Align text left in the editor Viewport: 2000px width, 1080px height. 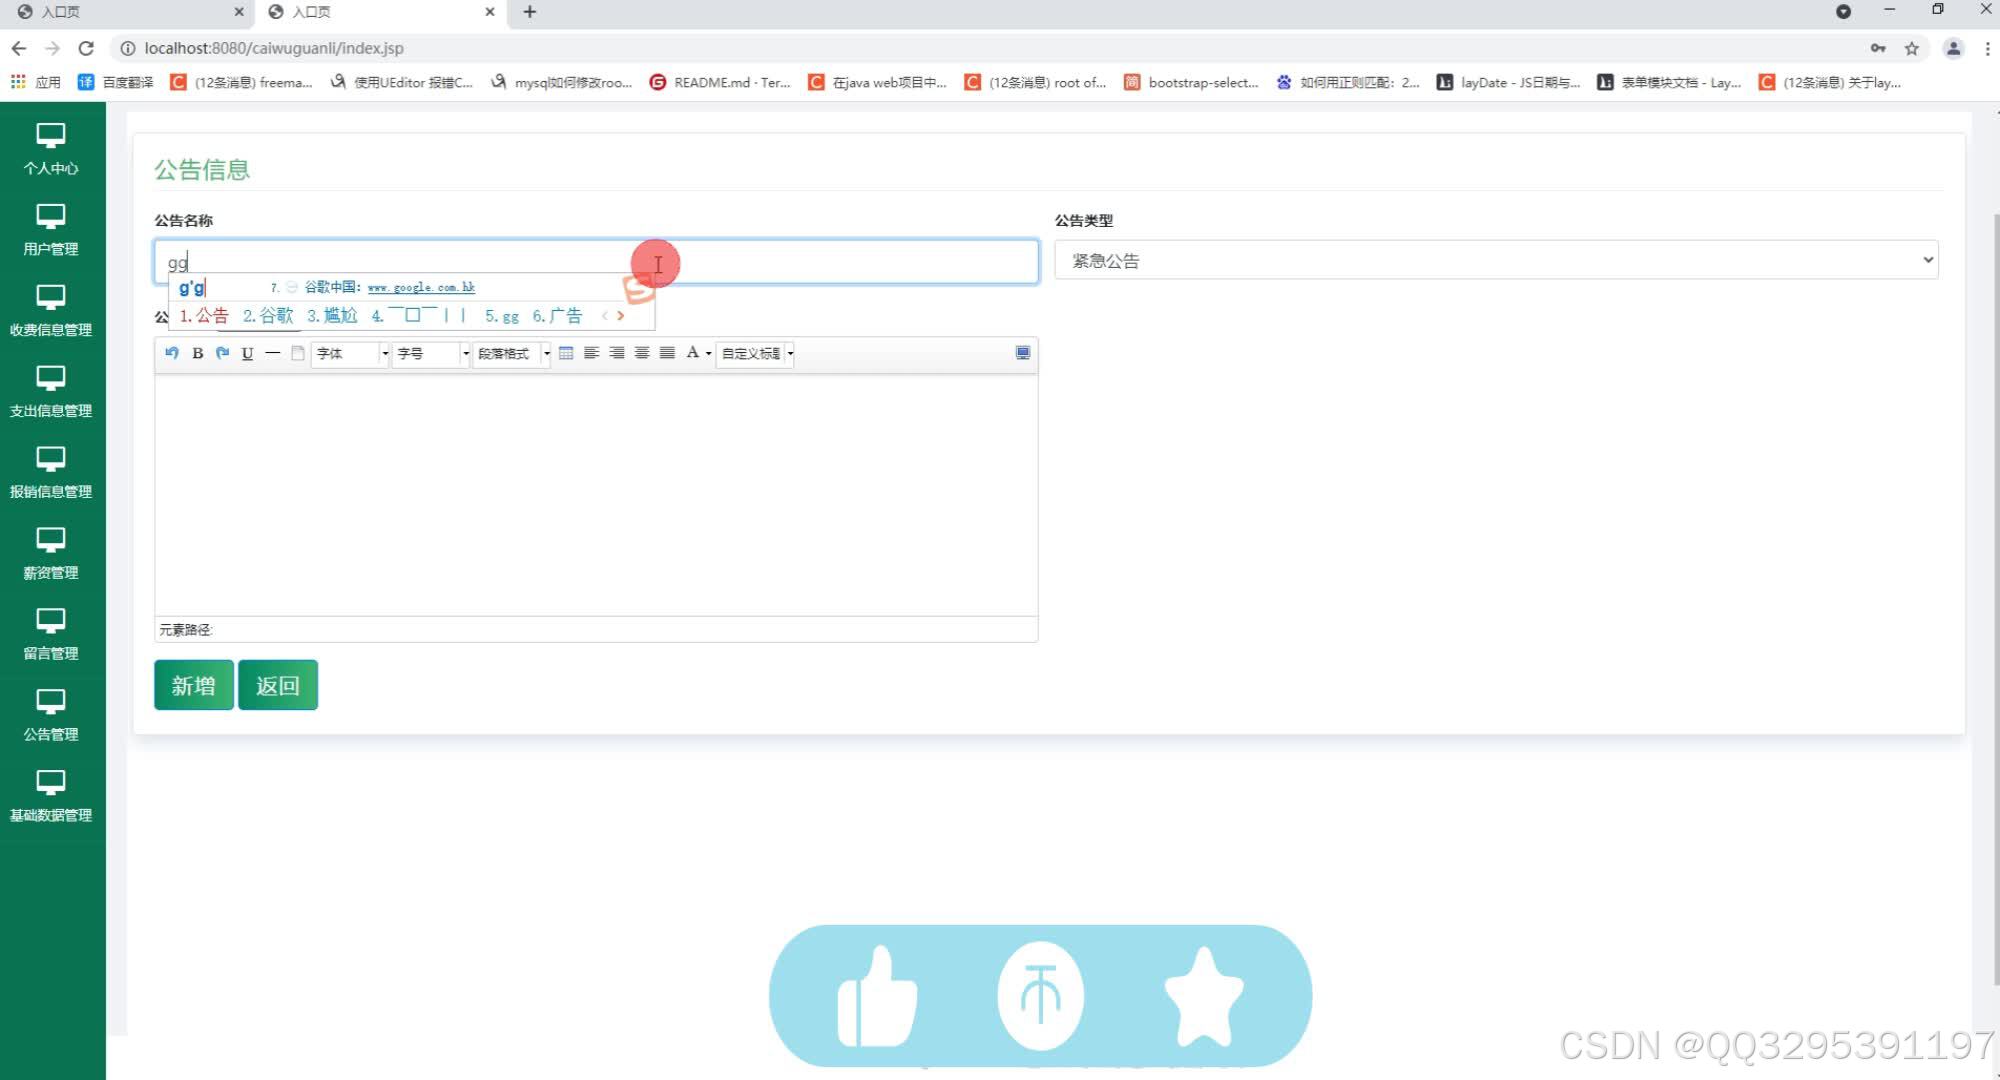[x=591, y=353]
